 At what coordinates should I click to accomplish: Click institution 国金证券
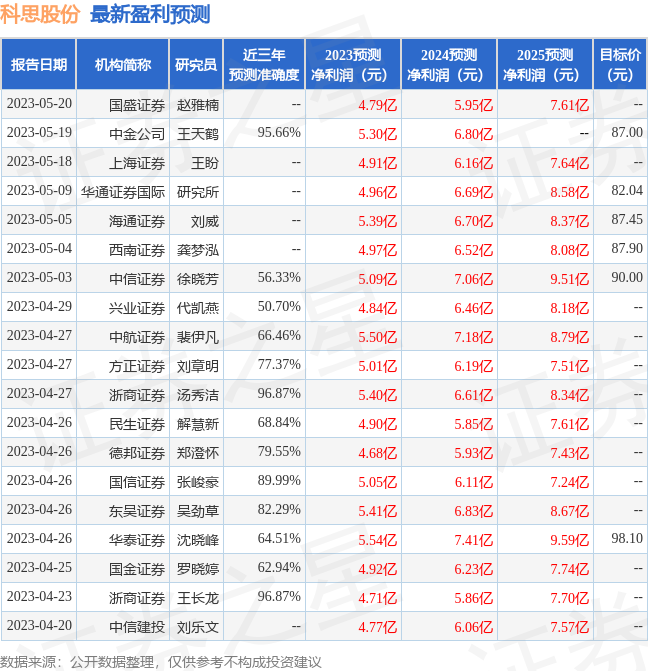coord(137,569)
